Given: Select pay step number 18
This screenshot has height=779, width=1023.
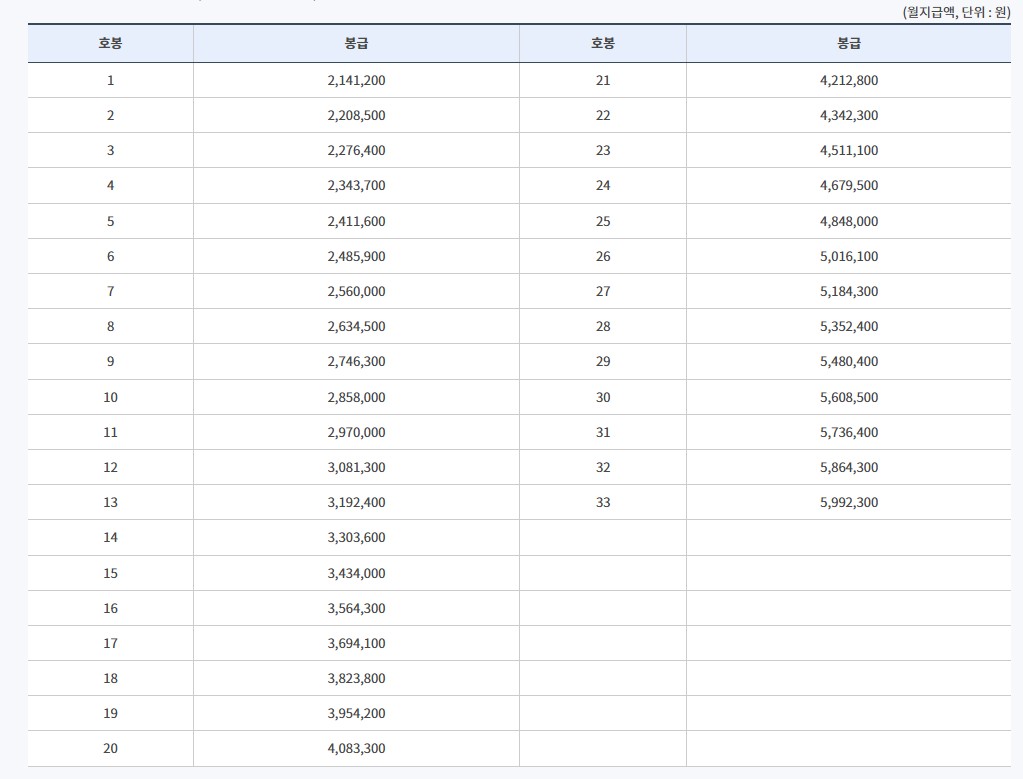Looking at the screenshot, I should click(x=110, y=679).
